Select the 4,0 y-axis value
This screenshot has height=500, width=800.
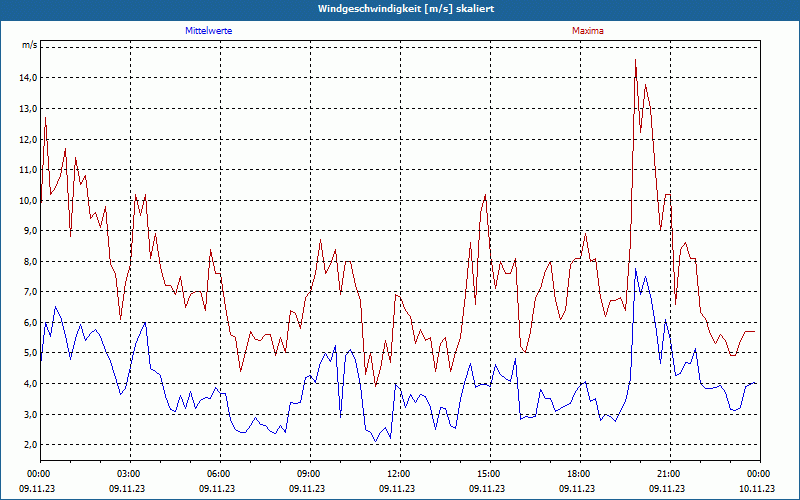31,384
